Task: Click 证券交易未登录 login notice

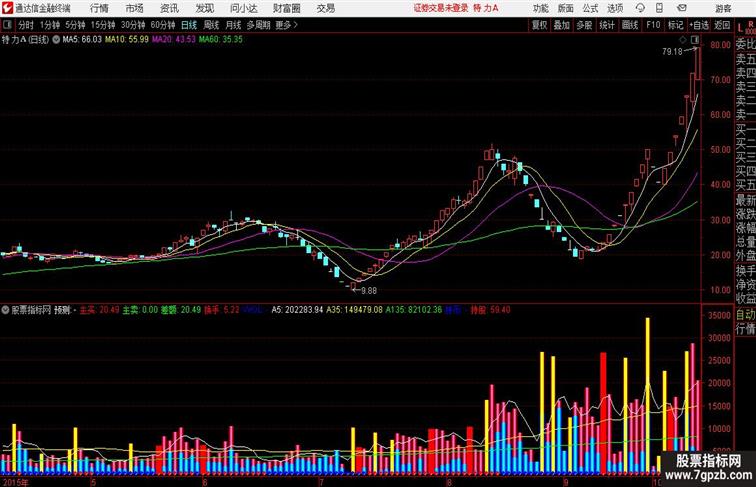Action: coord(441,8)
